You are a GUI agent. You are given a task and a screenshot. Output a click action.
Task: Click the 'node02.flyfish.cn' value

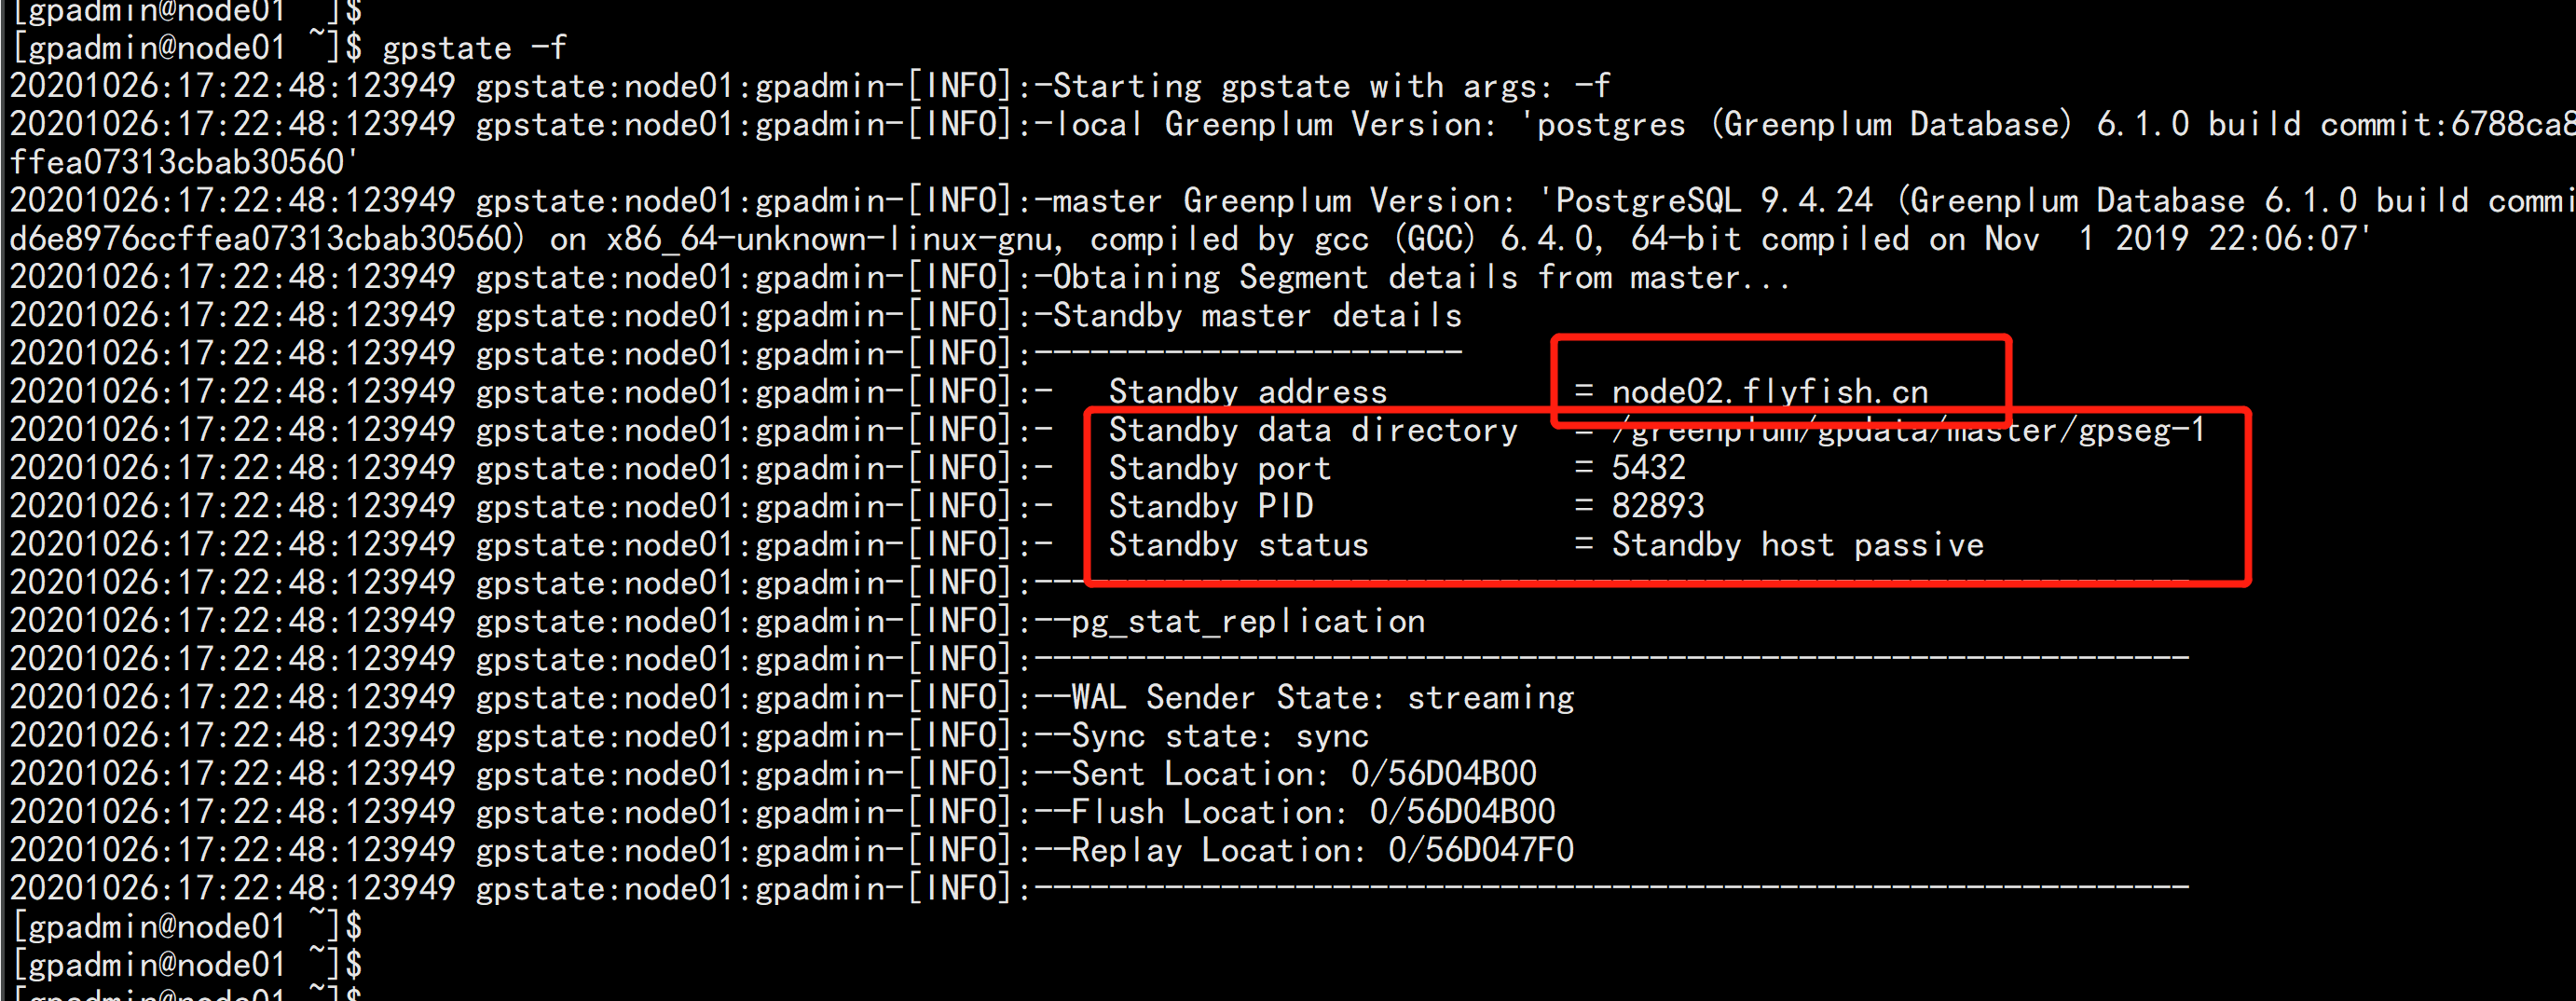click(x=1770, y=392)
